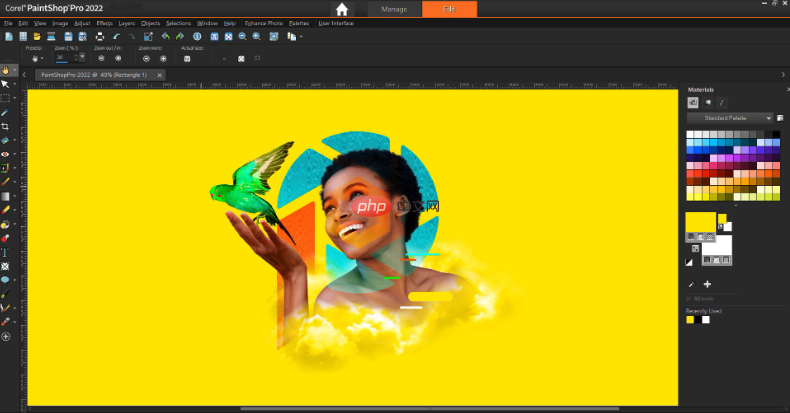
Task: Click the Undo arrow icon
Action: (117, 36)
